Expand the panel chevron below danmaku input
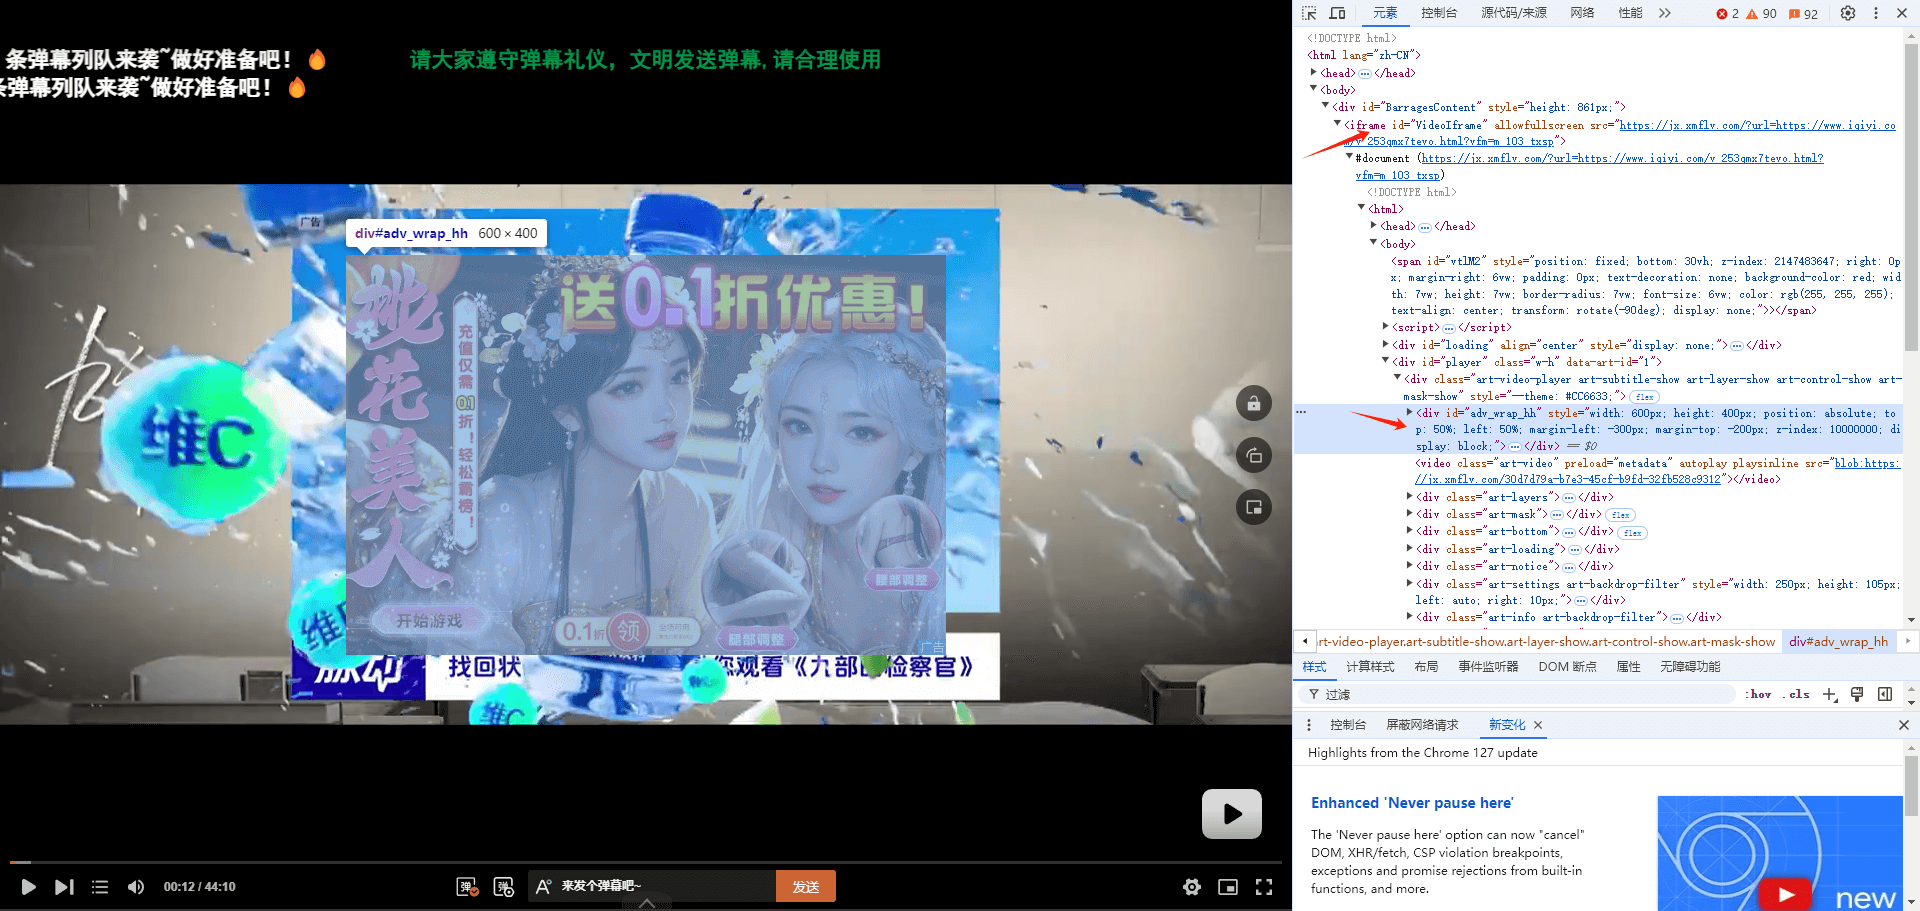 (647, 904)
